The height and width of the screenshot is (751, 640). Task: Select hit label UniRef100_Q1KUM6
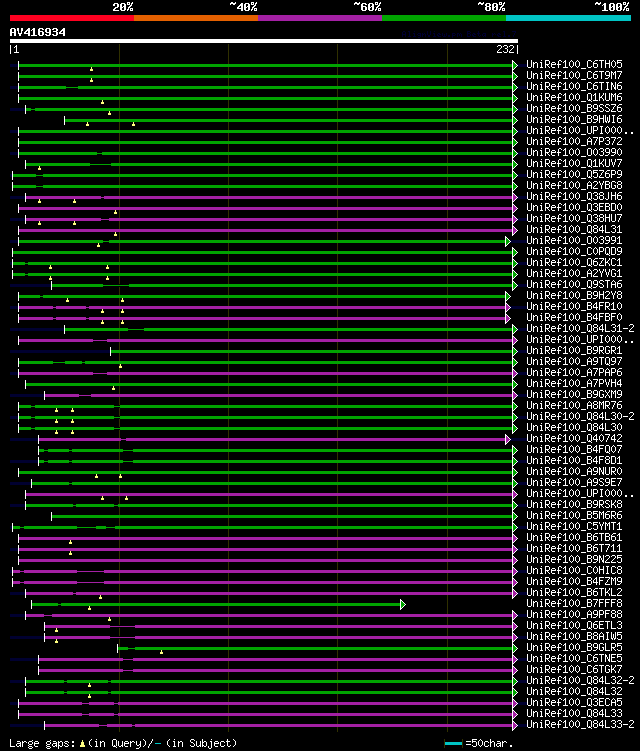click(574, 97)
